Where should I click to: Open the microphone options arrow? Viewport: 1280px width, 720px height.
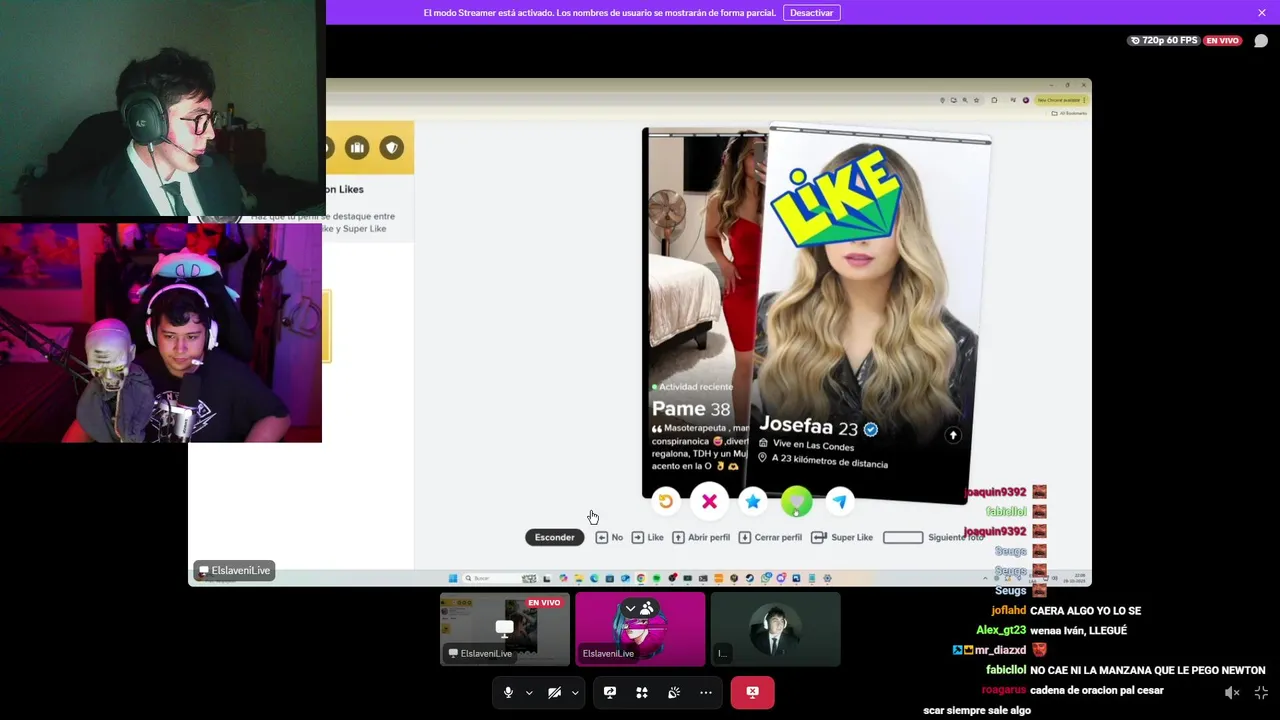coord(529,692)
